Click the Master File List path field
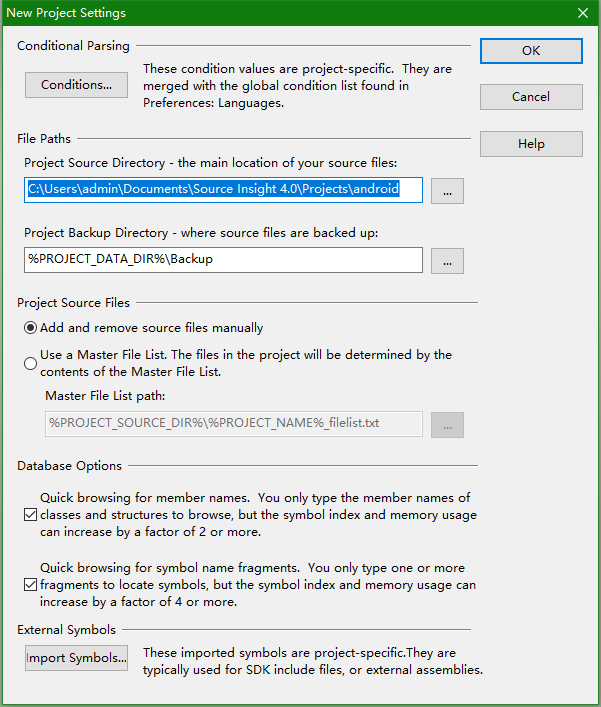This screenshot has width=601, height=707. tap(234, 423)
